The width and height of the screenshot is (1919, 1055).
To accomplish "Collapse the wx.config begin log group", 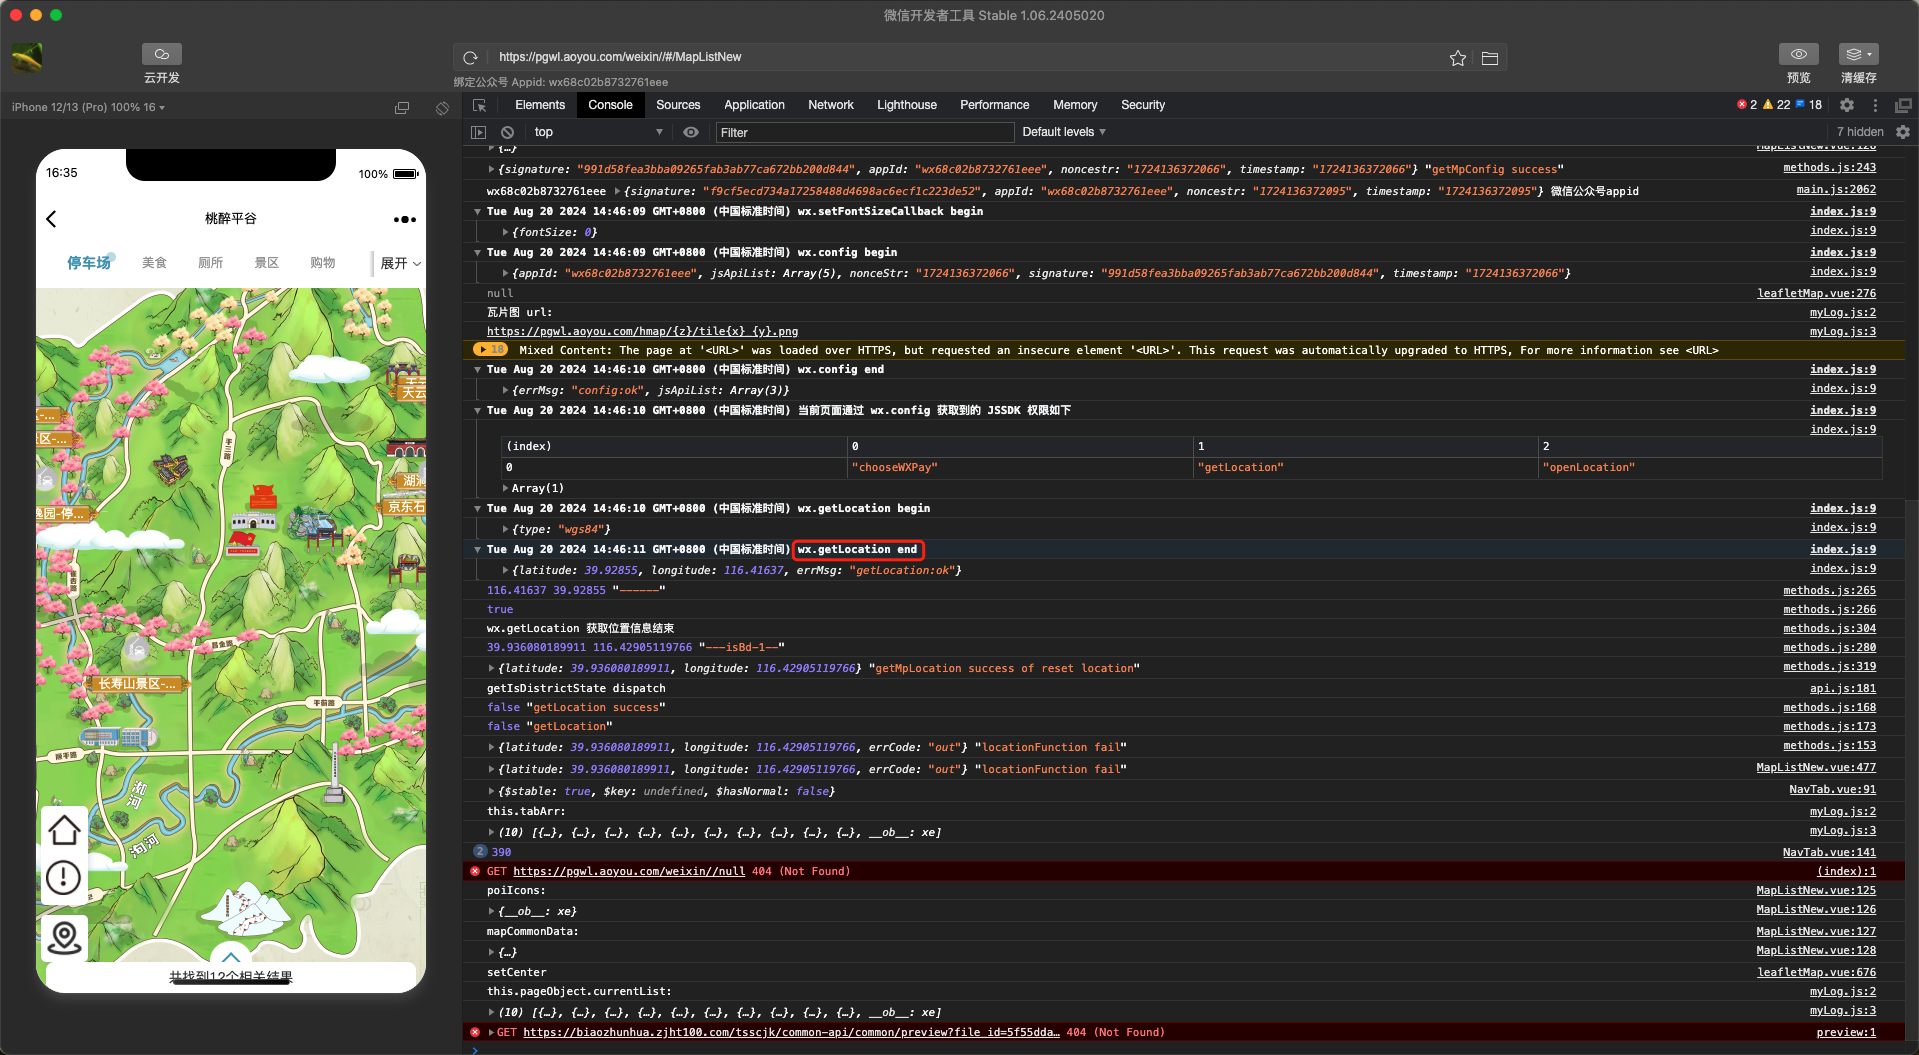I will tap(477, 253).
